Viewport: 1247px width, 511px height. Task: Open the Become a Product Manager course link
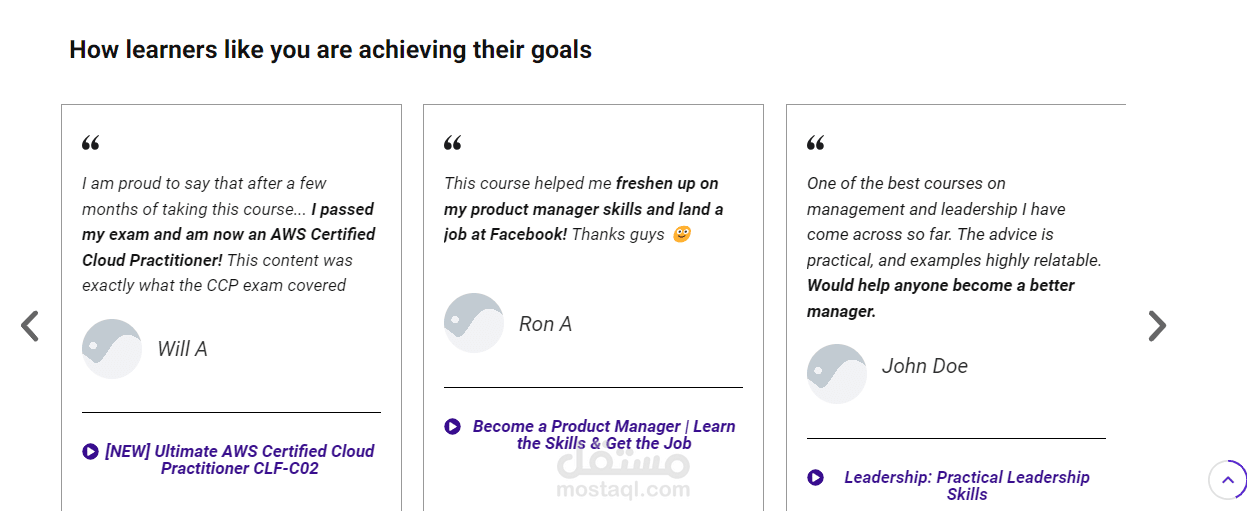coord(604,435)
